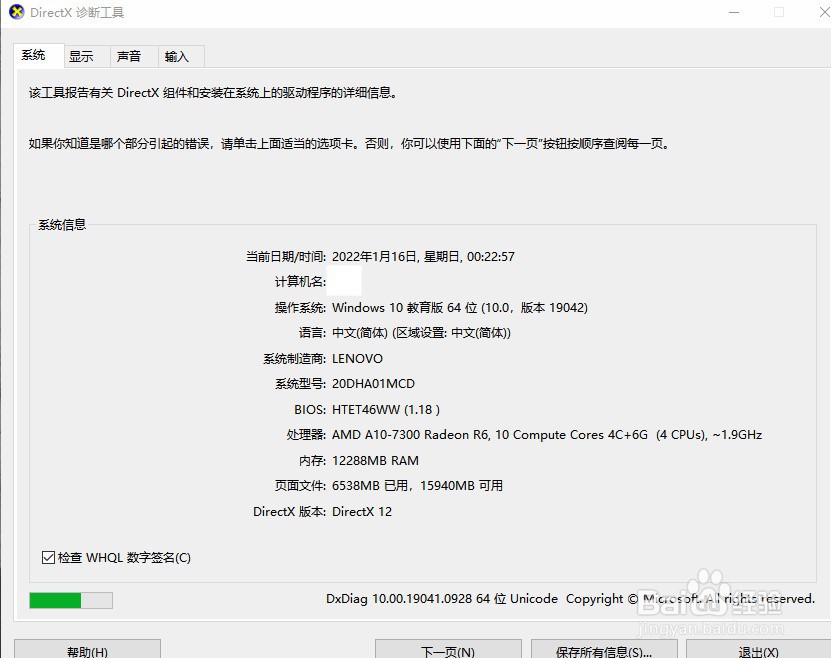Viewport: 831px width, 658px height.
Task: Switch to the 显示 tab
Action: tap(84, 56)
